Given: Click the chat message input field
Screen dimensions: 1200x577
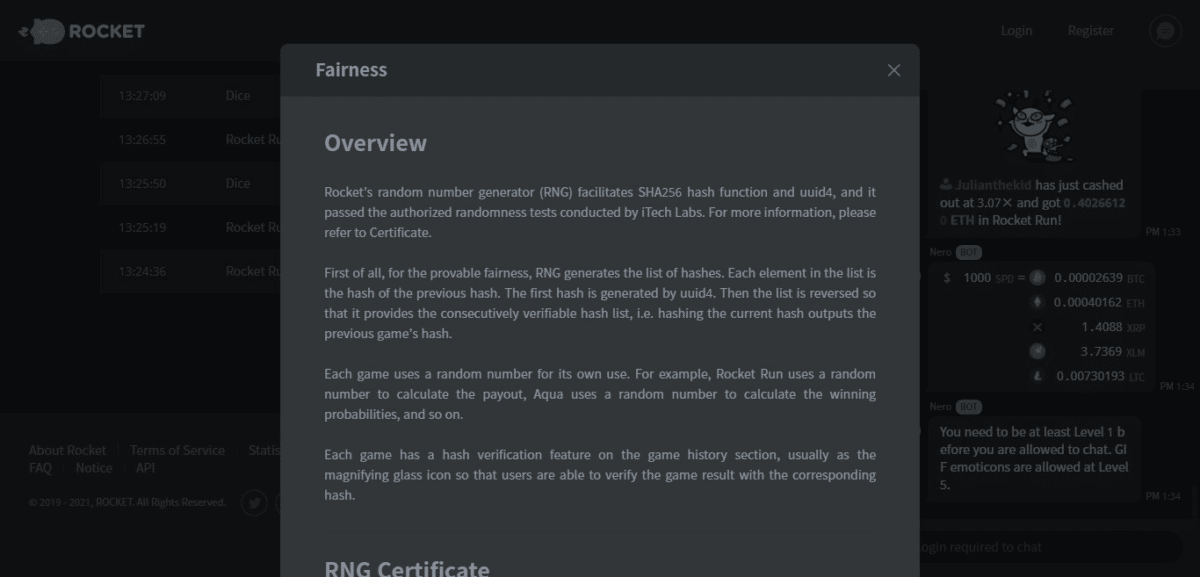Looking at the screenshot, I should pos(1040,547).
